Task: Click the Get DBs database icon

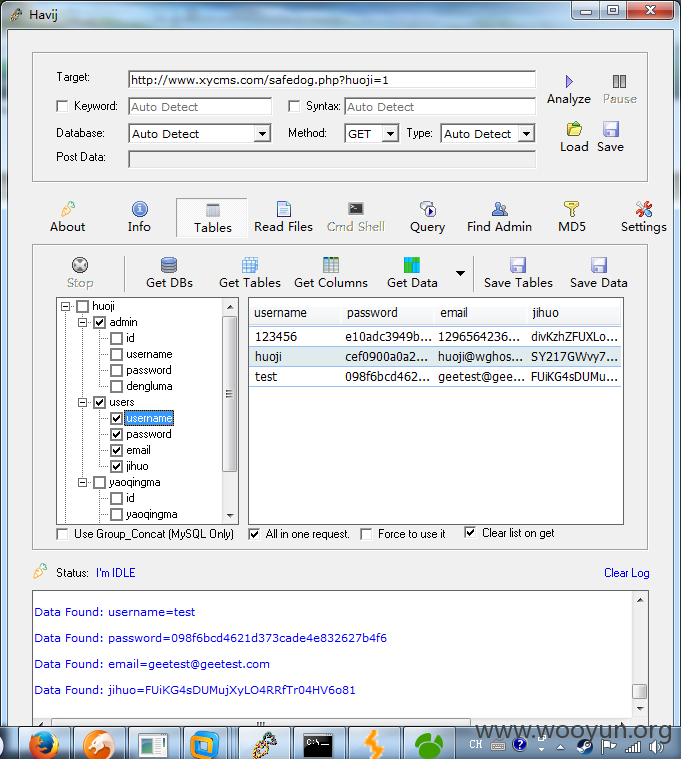Action: pyautogui.click(x=169, y=265)
